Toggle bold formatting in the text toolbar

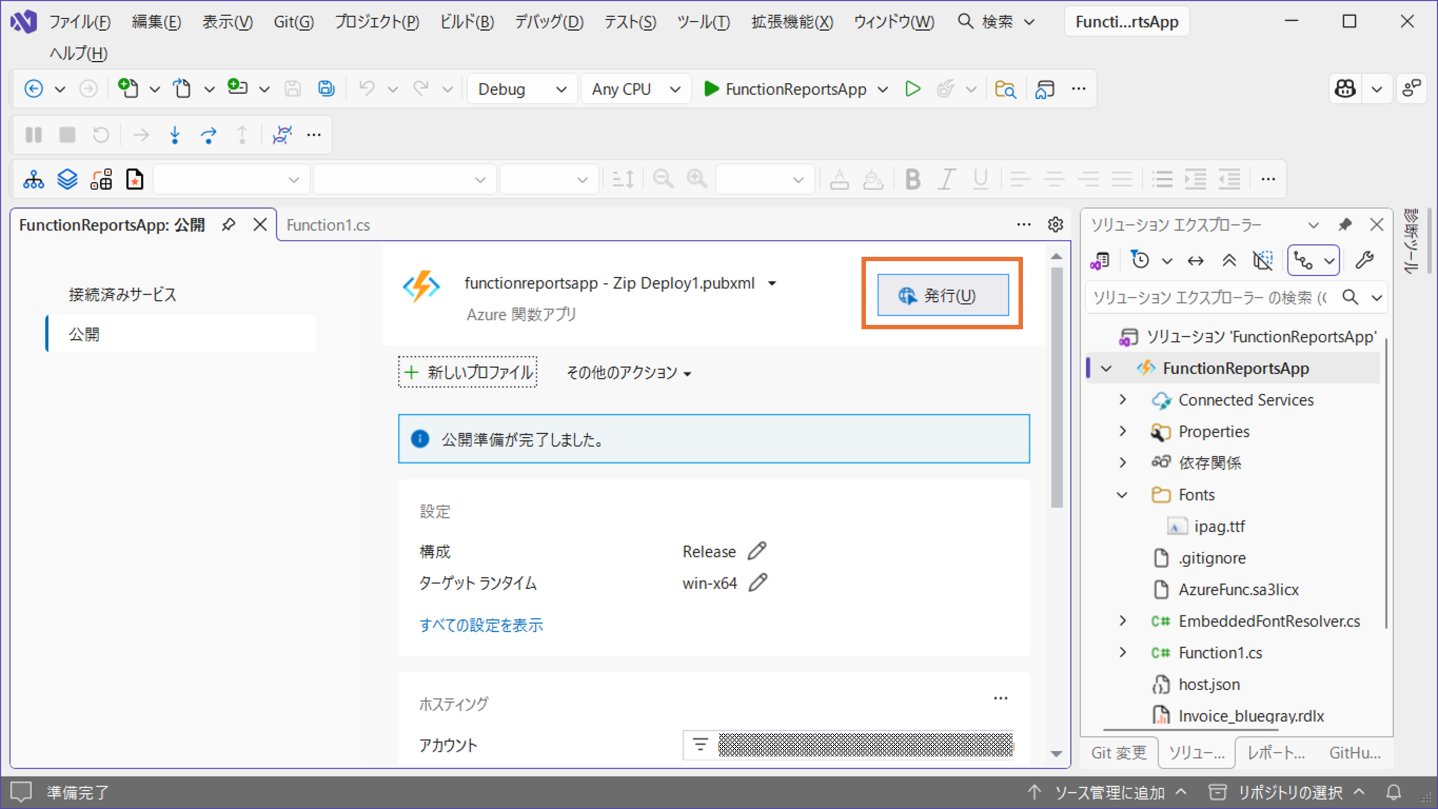911,179
